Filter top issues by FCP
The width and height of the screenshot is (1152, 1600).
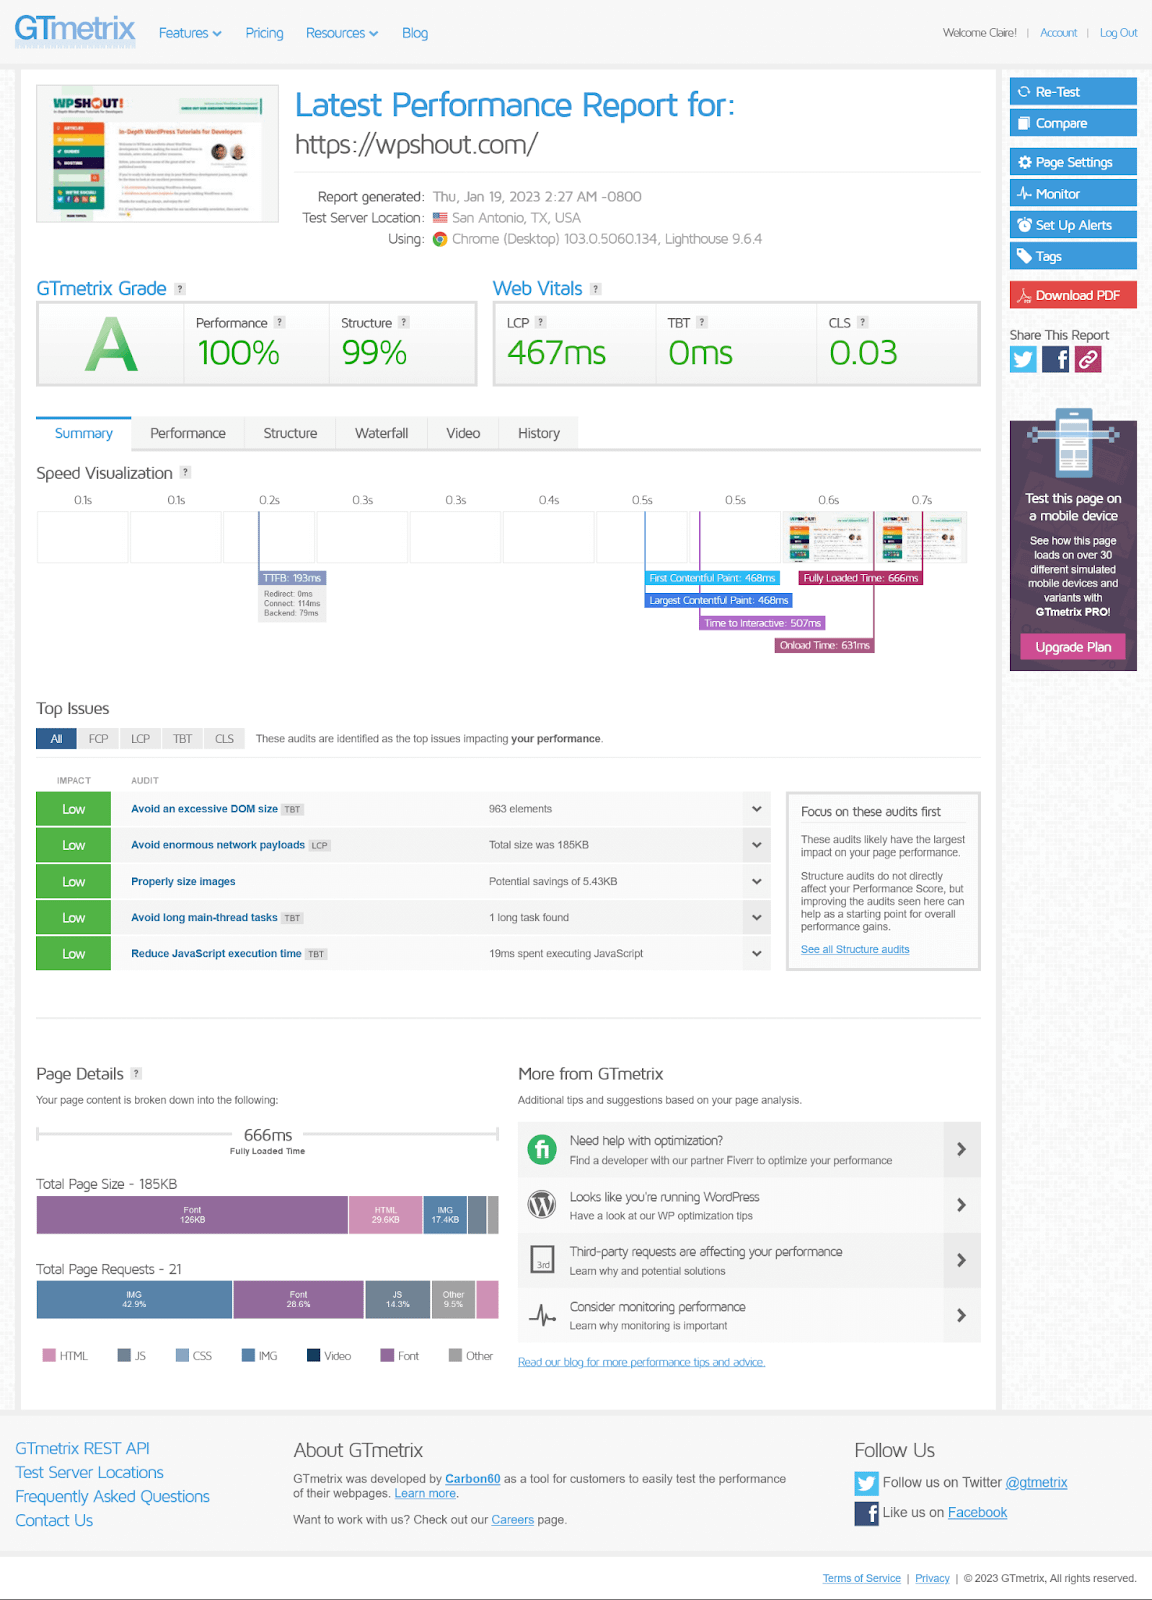point(98,739)
